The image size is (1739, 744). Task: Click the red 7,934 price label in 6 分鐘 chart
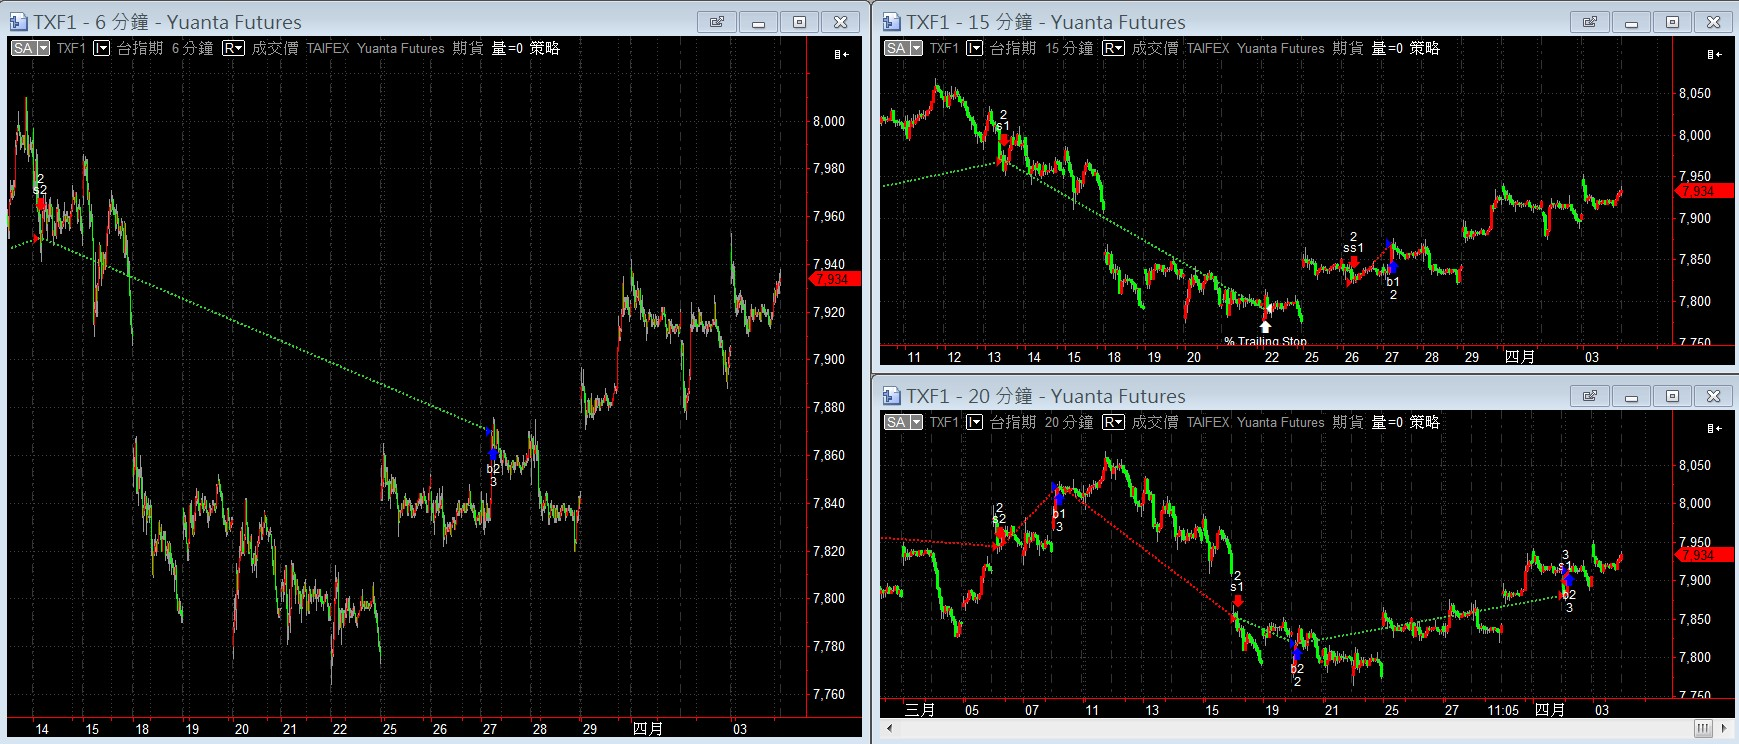(832, 279)
